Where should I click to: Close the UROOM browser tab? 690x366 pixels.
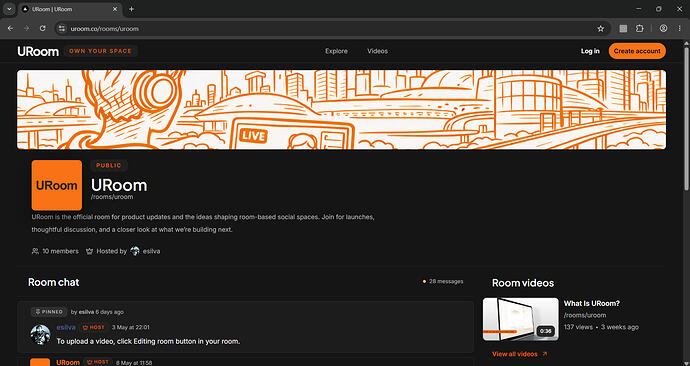click(115, 9)
